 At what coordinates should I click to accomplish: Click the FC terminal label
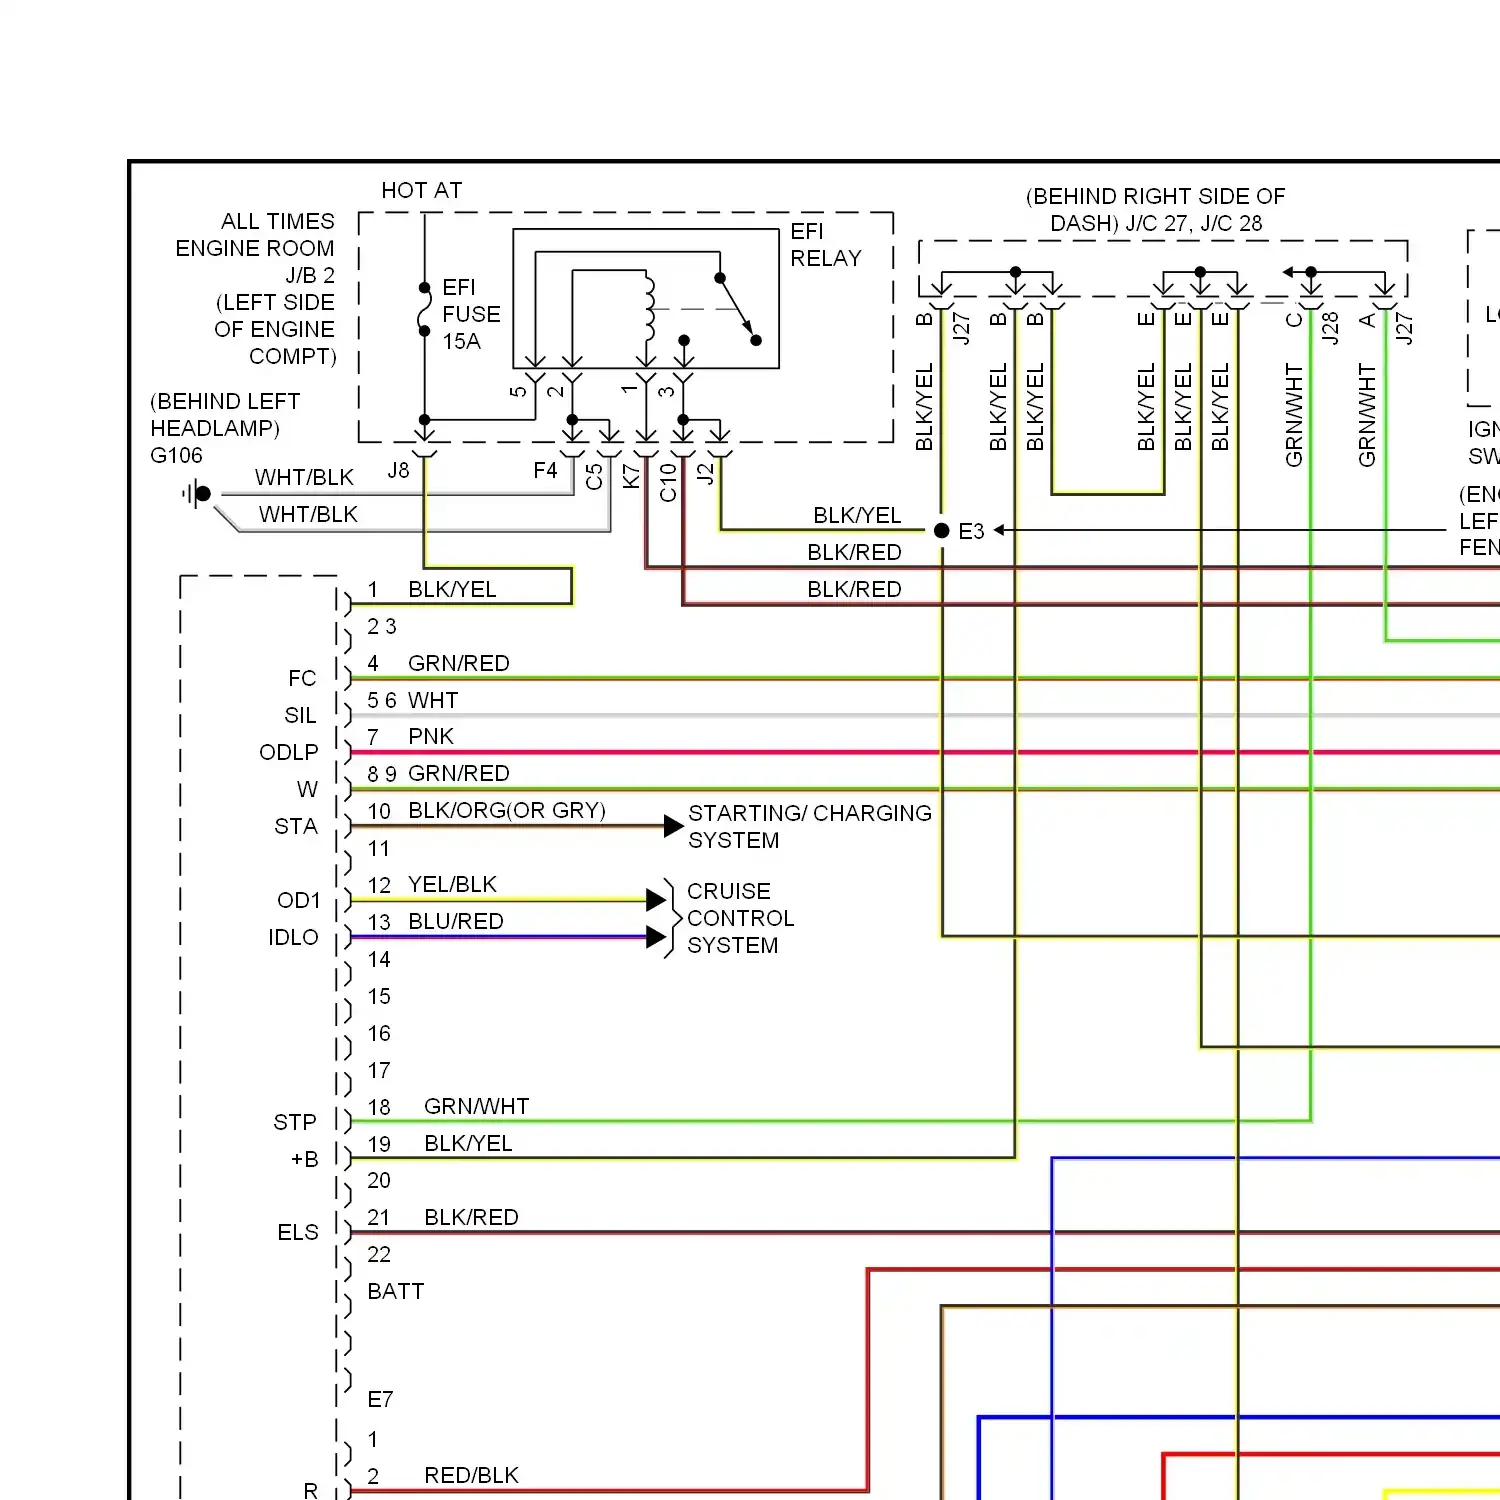click(302, 678)
